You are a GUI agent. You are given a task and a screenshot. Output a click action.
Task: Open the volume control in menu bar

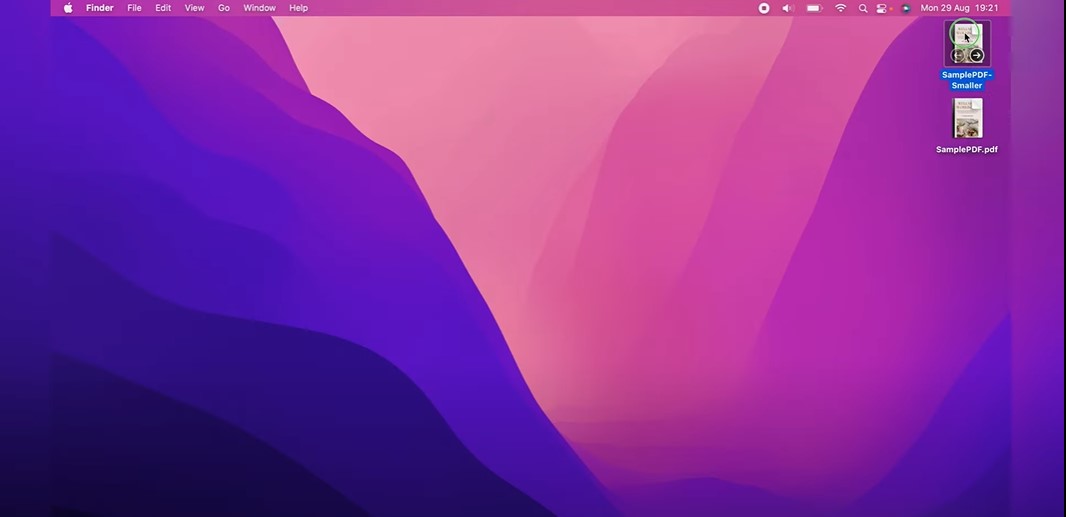click(x=788, y=8)
